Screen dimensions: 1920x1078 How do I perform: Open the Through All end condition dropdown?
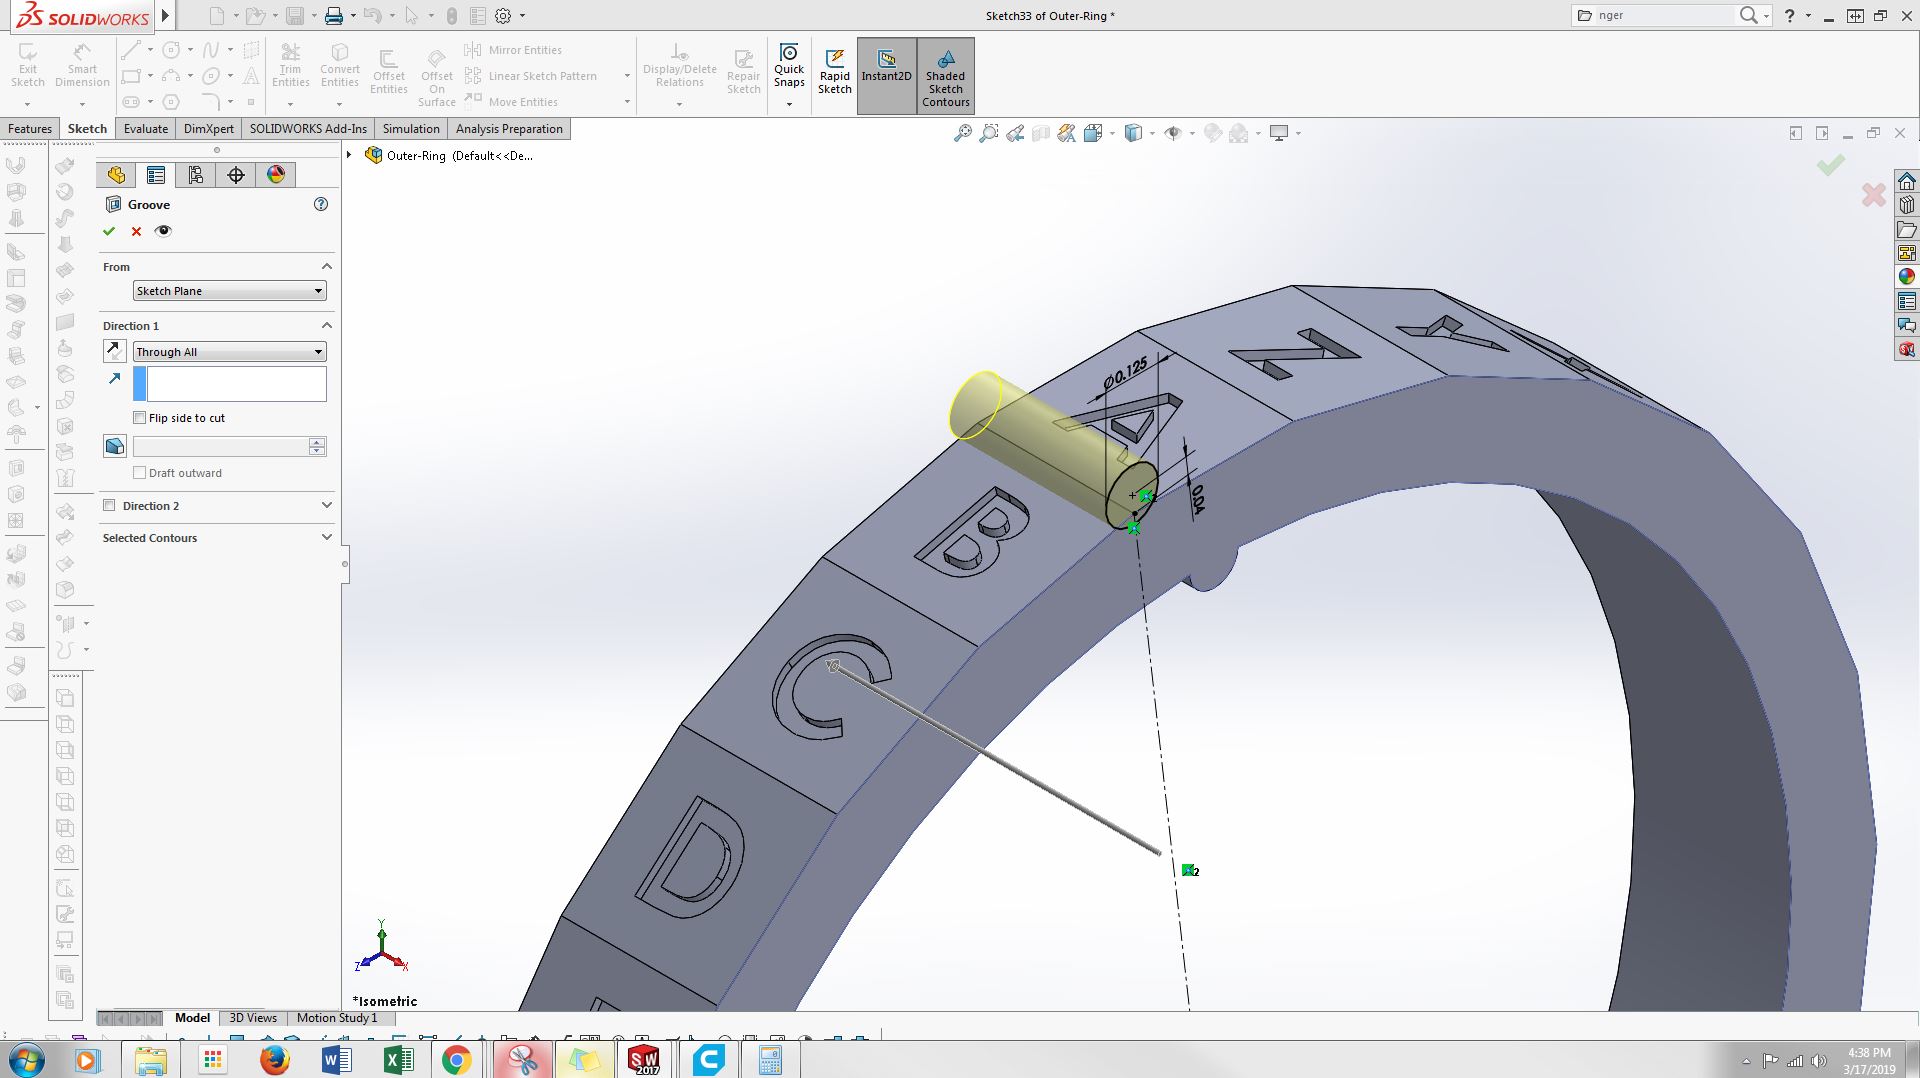tap(230, 352)
